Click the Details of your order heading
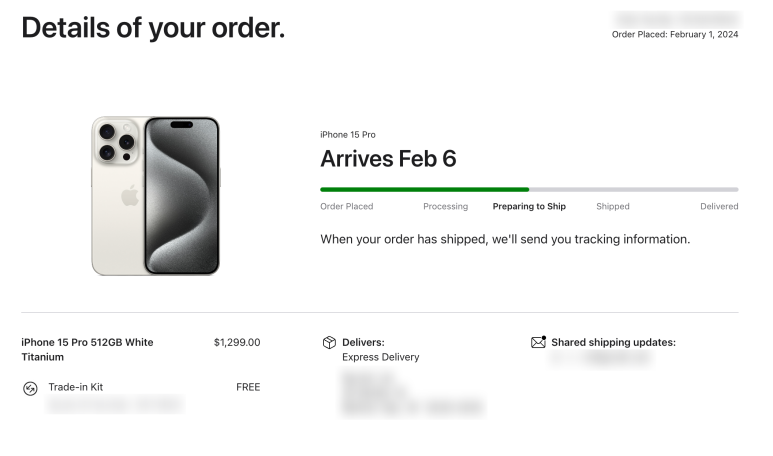773x456 pixels. point(153,28)
